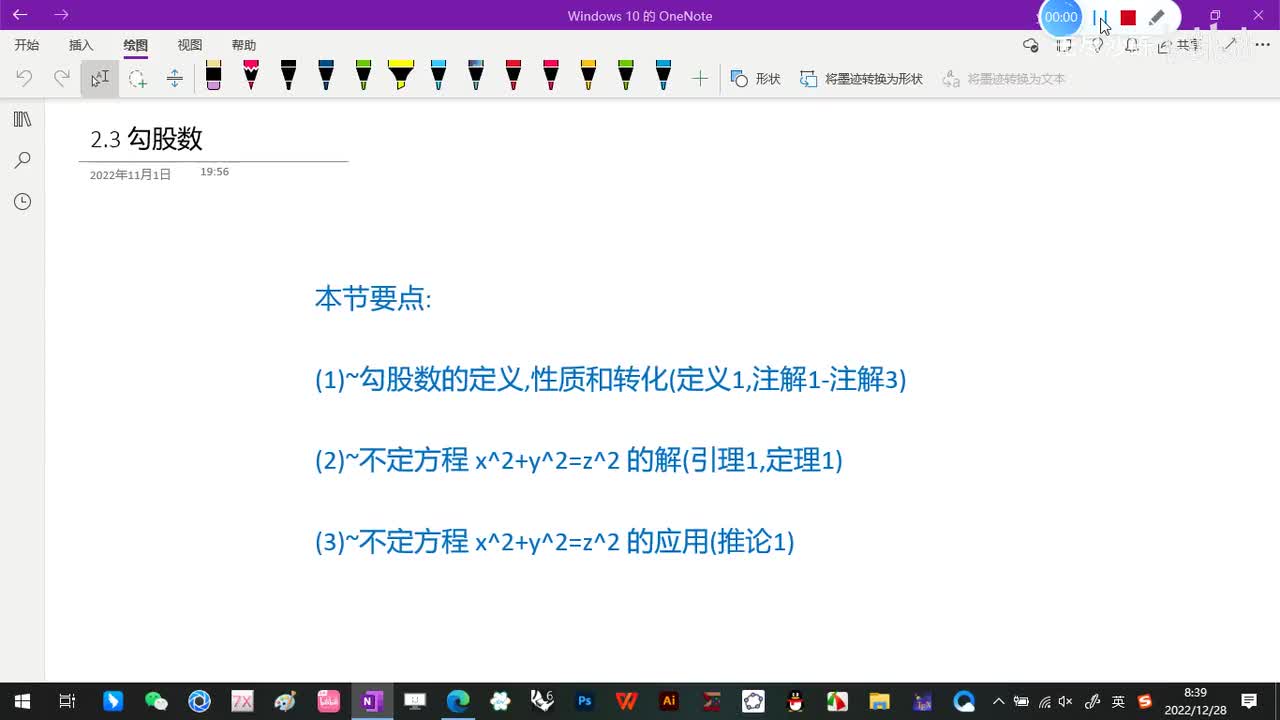Open the Windows Start menu

point(22,701)
